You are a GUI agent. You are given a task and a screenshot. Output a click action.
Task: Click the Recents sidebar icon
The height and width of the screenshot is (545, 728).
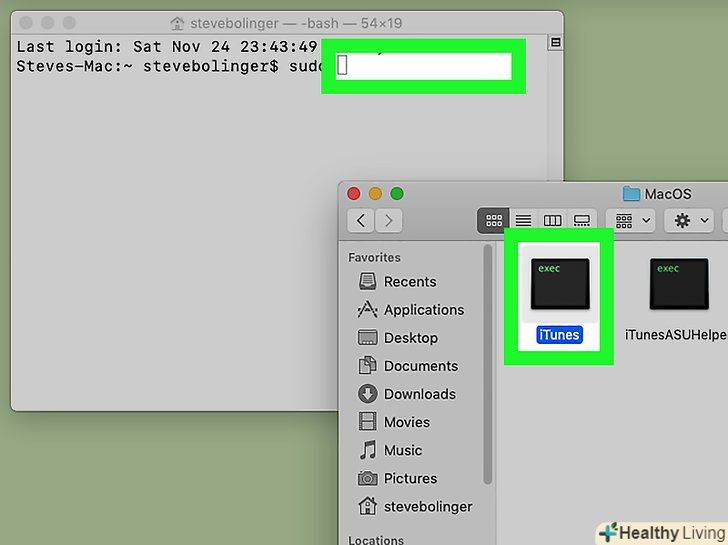tap(367, 282)
